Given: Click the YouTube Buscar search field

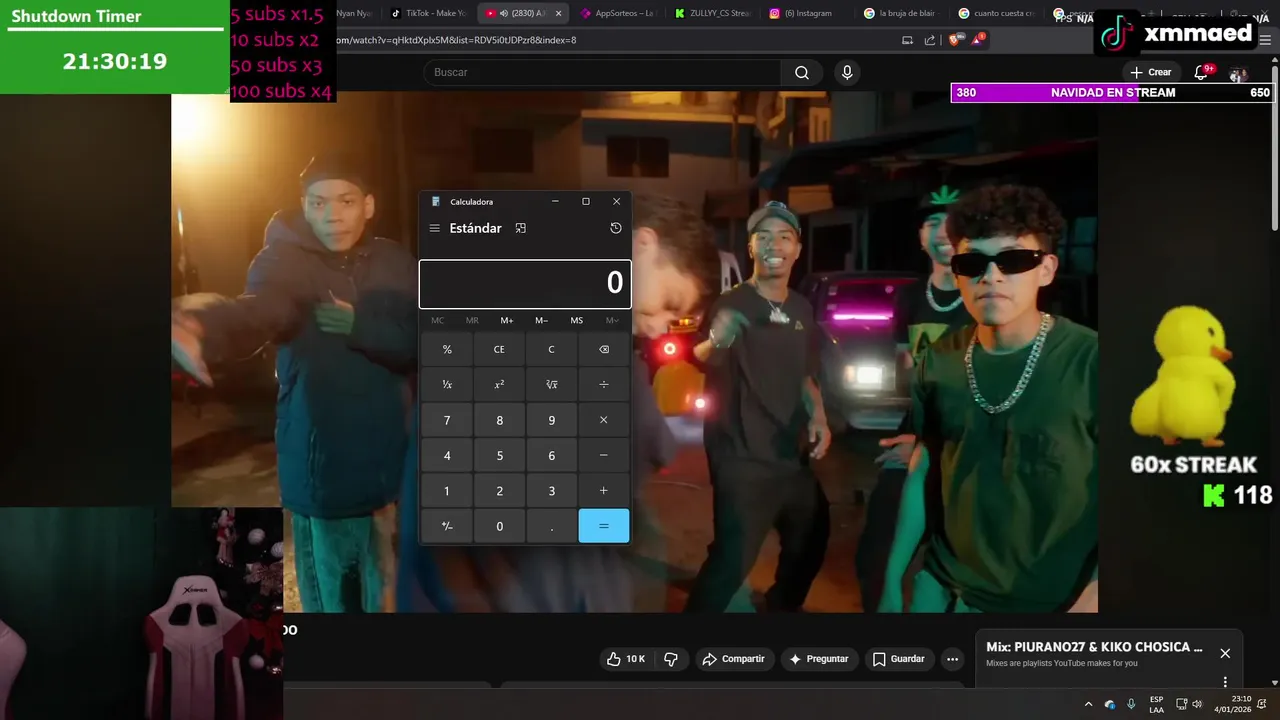Looking at the screenshot, I should point(603,72).
